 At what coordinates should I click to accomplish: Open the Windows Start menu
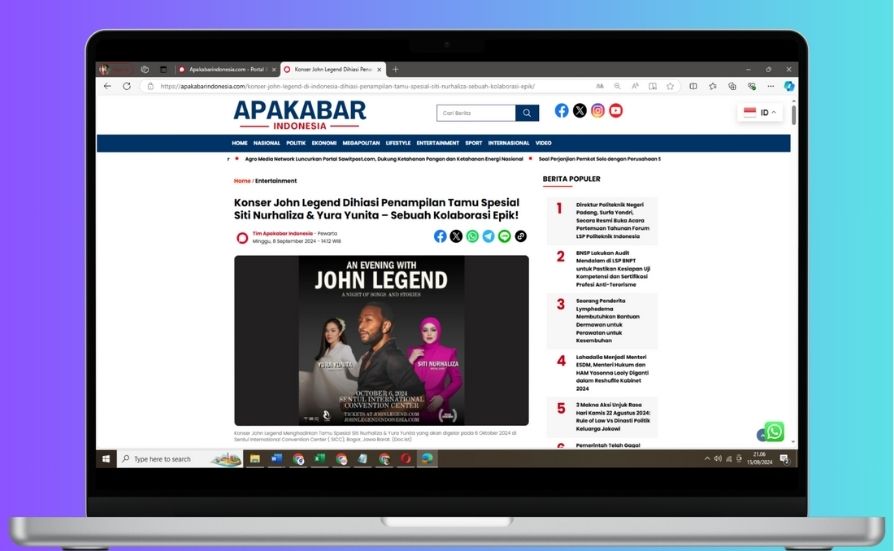click(x=105, y=459)
